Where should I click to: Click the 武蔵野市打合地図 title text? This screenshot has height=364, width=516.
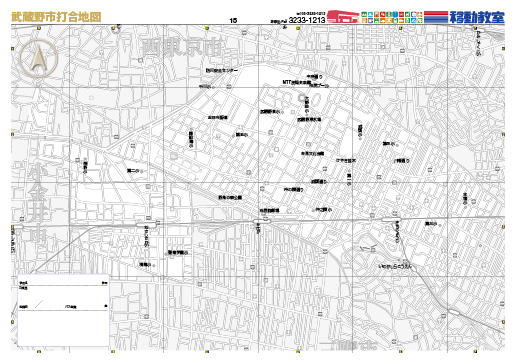[56, 17]
